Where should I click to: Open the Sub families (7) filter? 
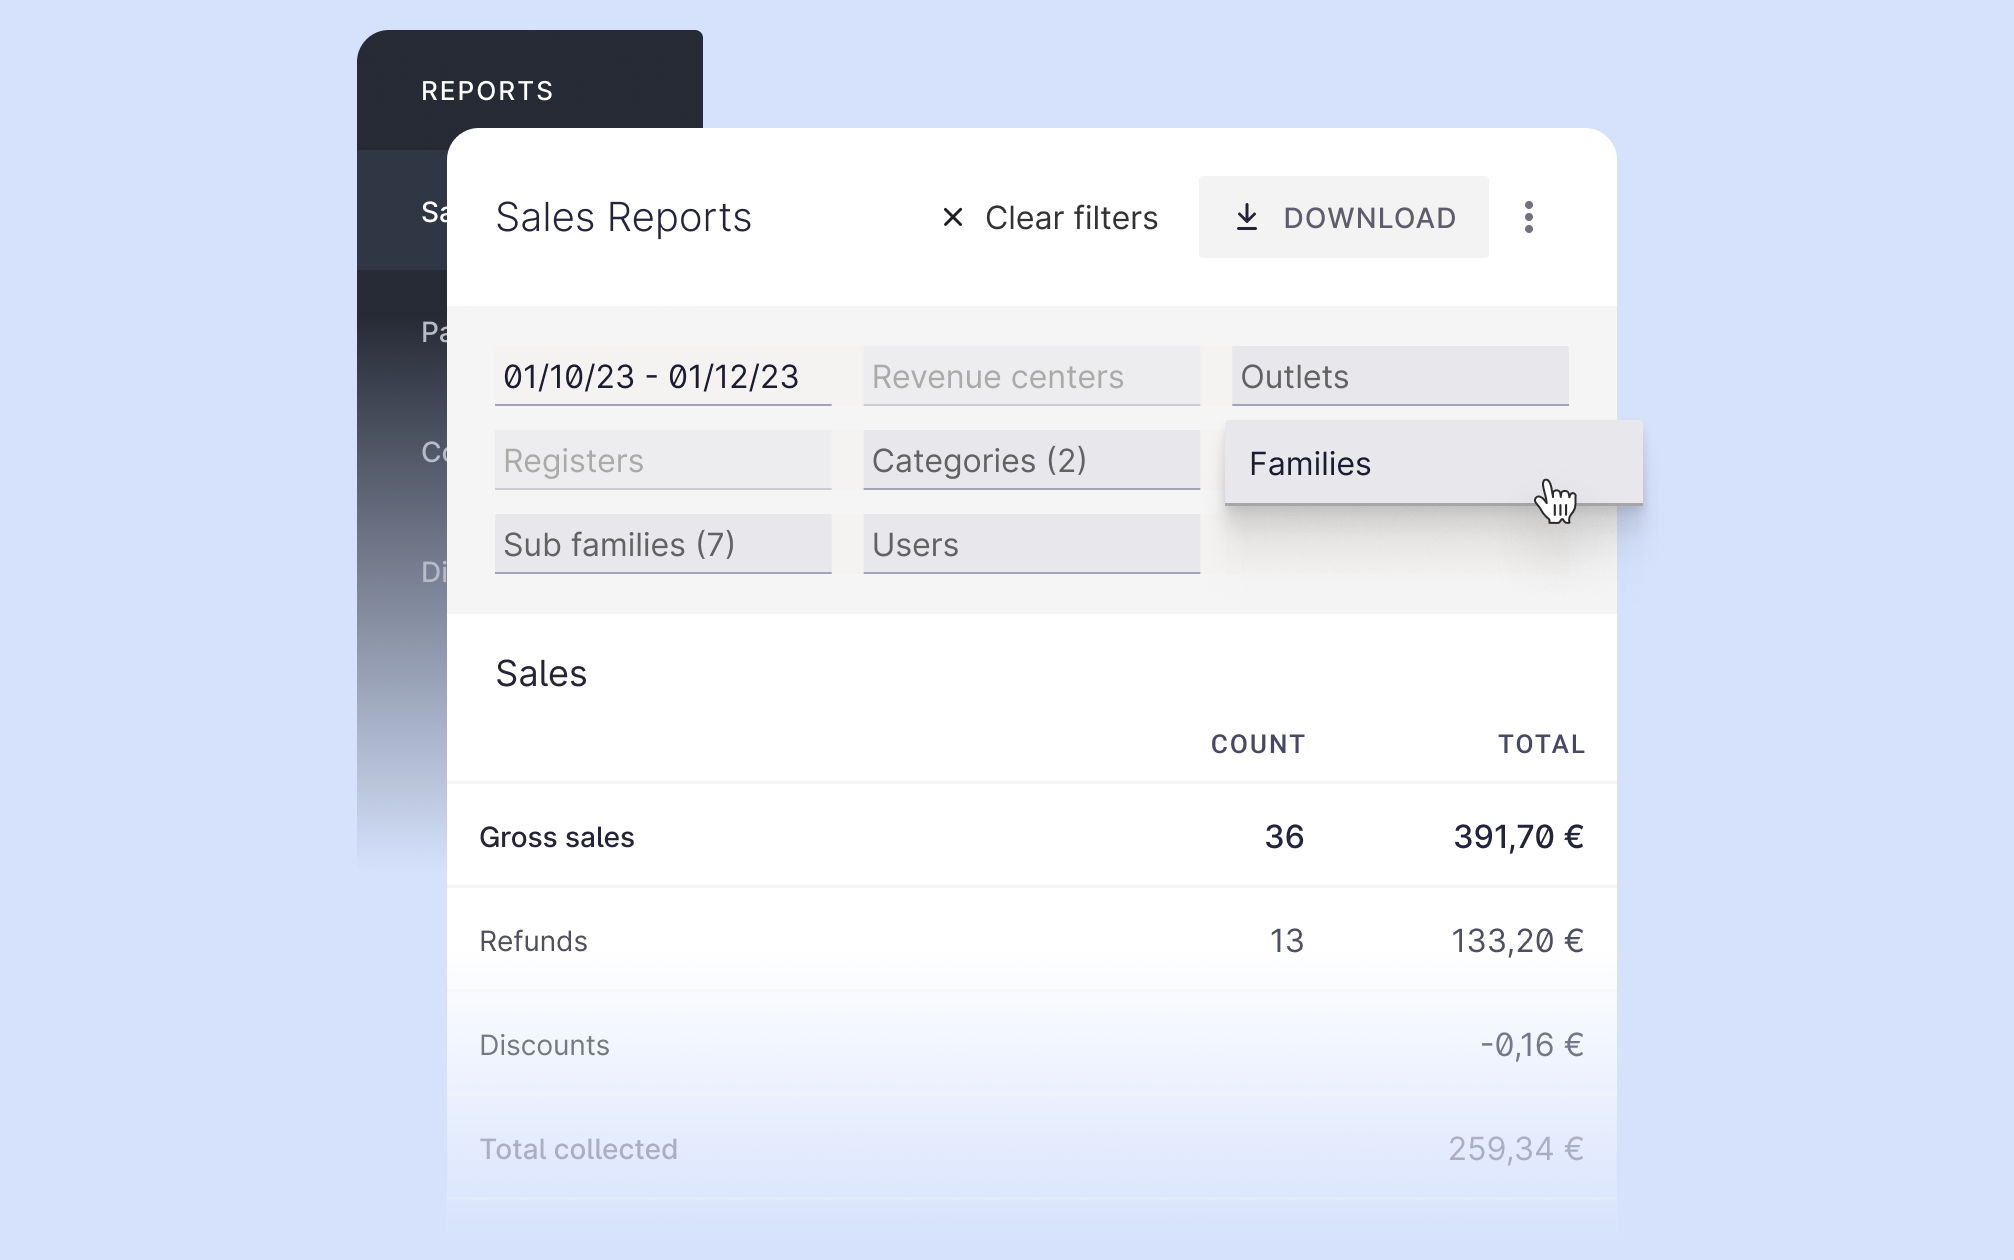pyautogui.click(x=662, y=545)
